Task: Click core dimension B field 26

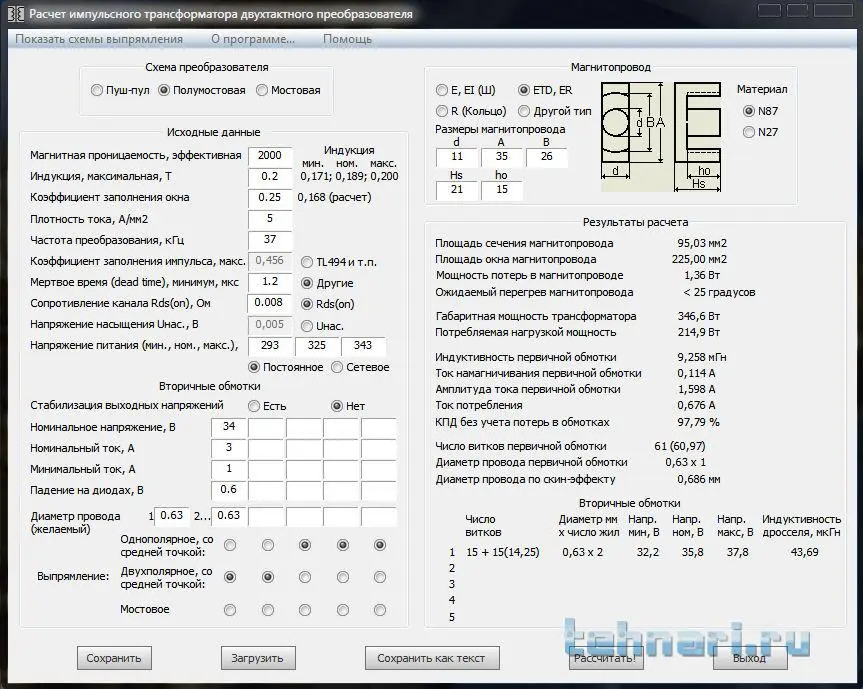Action: (x=547, y=157)
